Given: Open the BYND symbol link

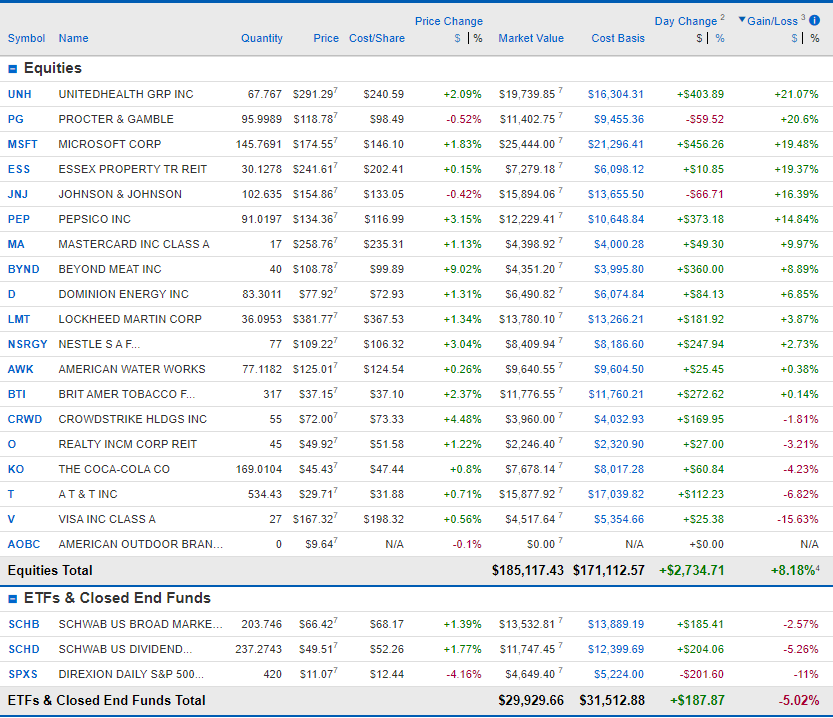Looking at the screenshot, I should pos(23,269).
